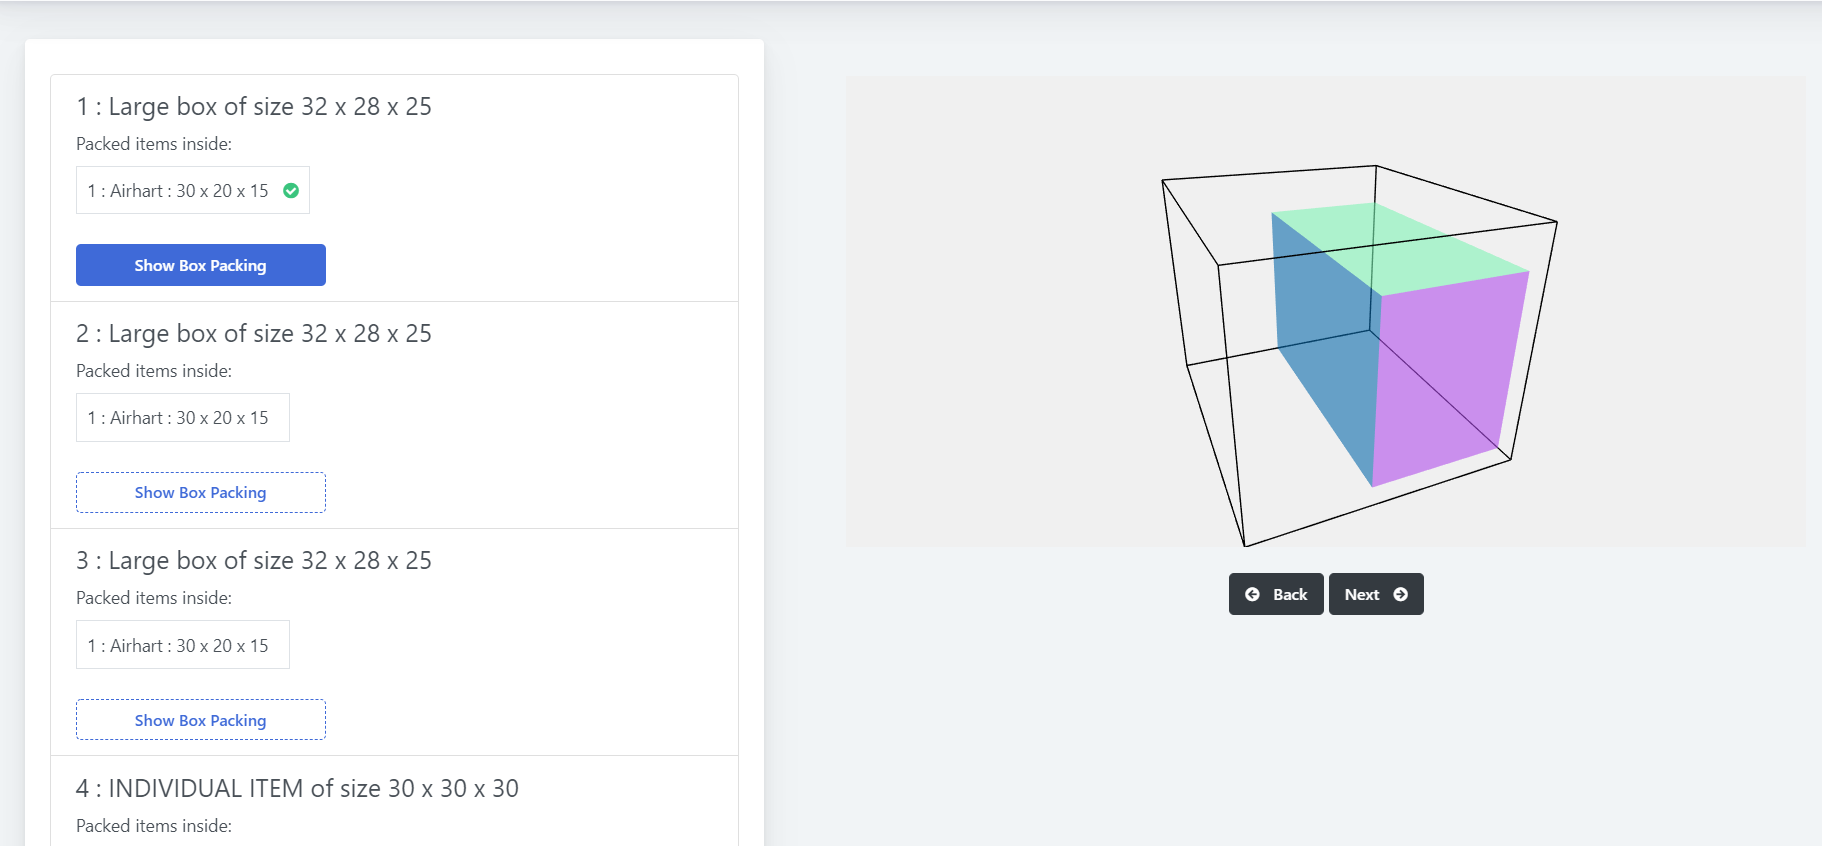Click the '4 : INDIVIDUAL ITEM of size 30 x 30 x 30' heading
Image resolution: width=1822 pixels, height=846 pixels.
[x=297, y=789]
